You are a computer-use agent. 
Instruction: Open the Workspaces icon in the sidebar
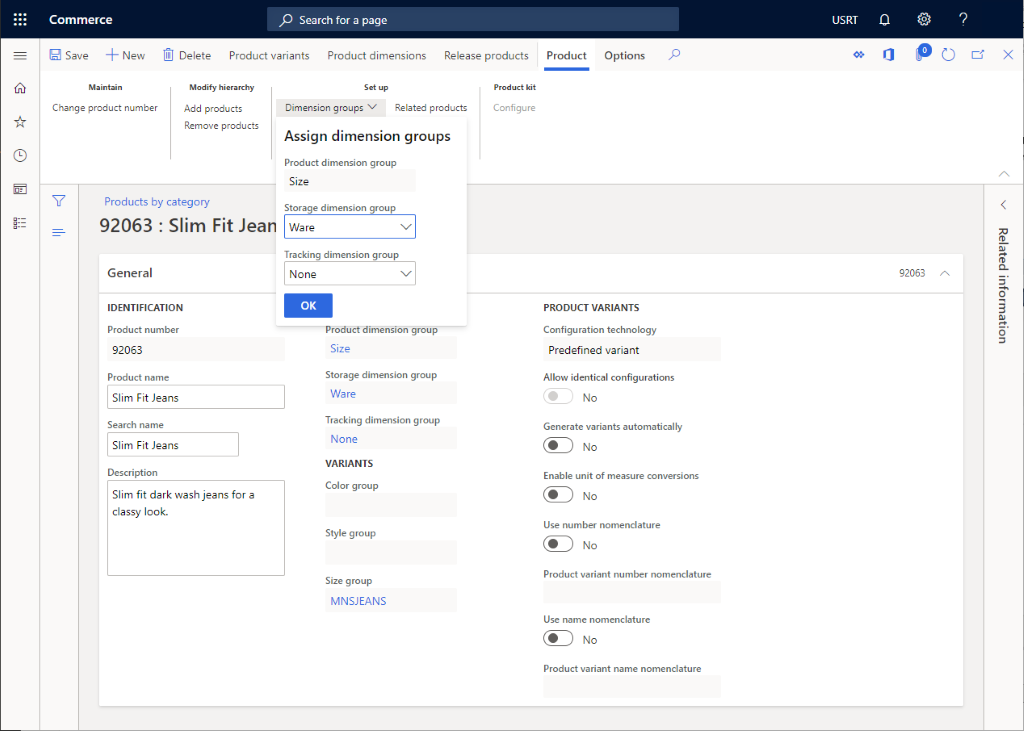pyautogui.click(x=20, y=188)
